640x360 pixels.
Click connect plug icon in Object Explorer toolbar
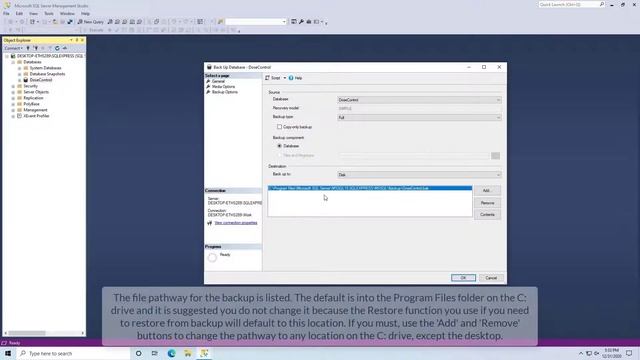[28, 48]
